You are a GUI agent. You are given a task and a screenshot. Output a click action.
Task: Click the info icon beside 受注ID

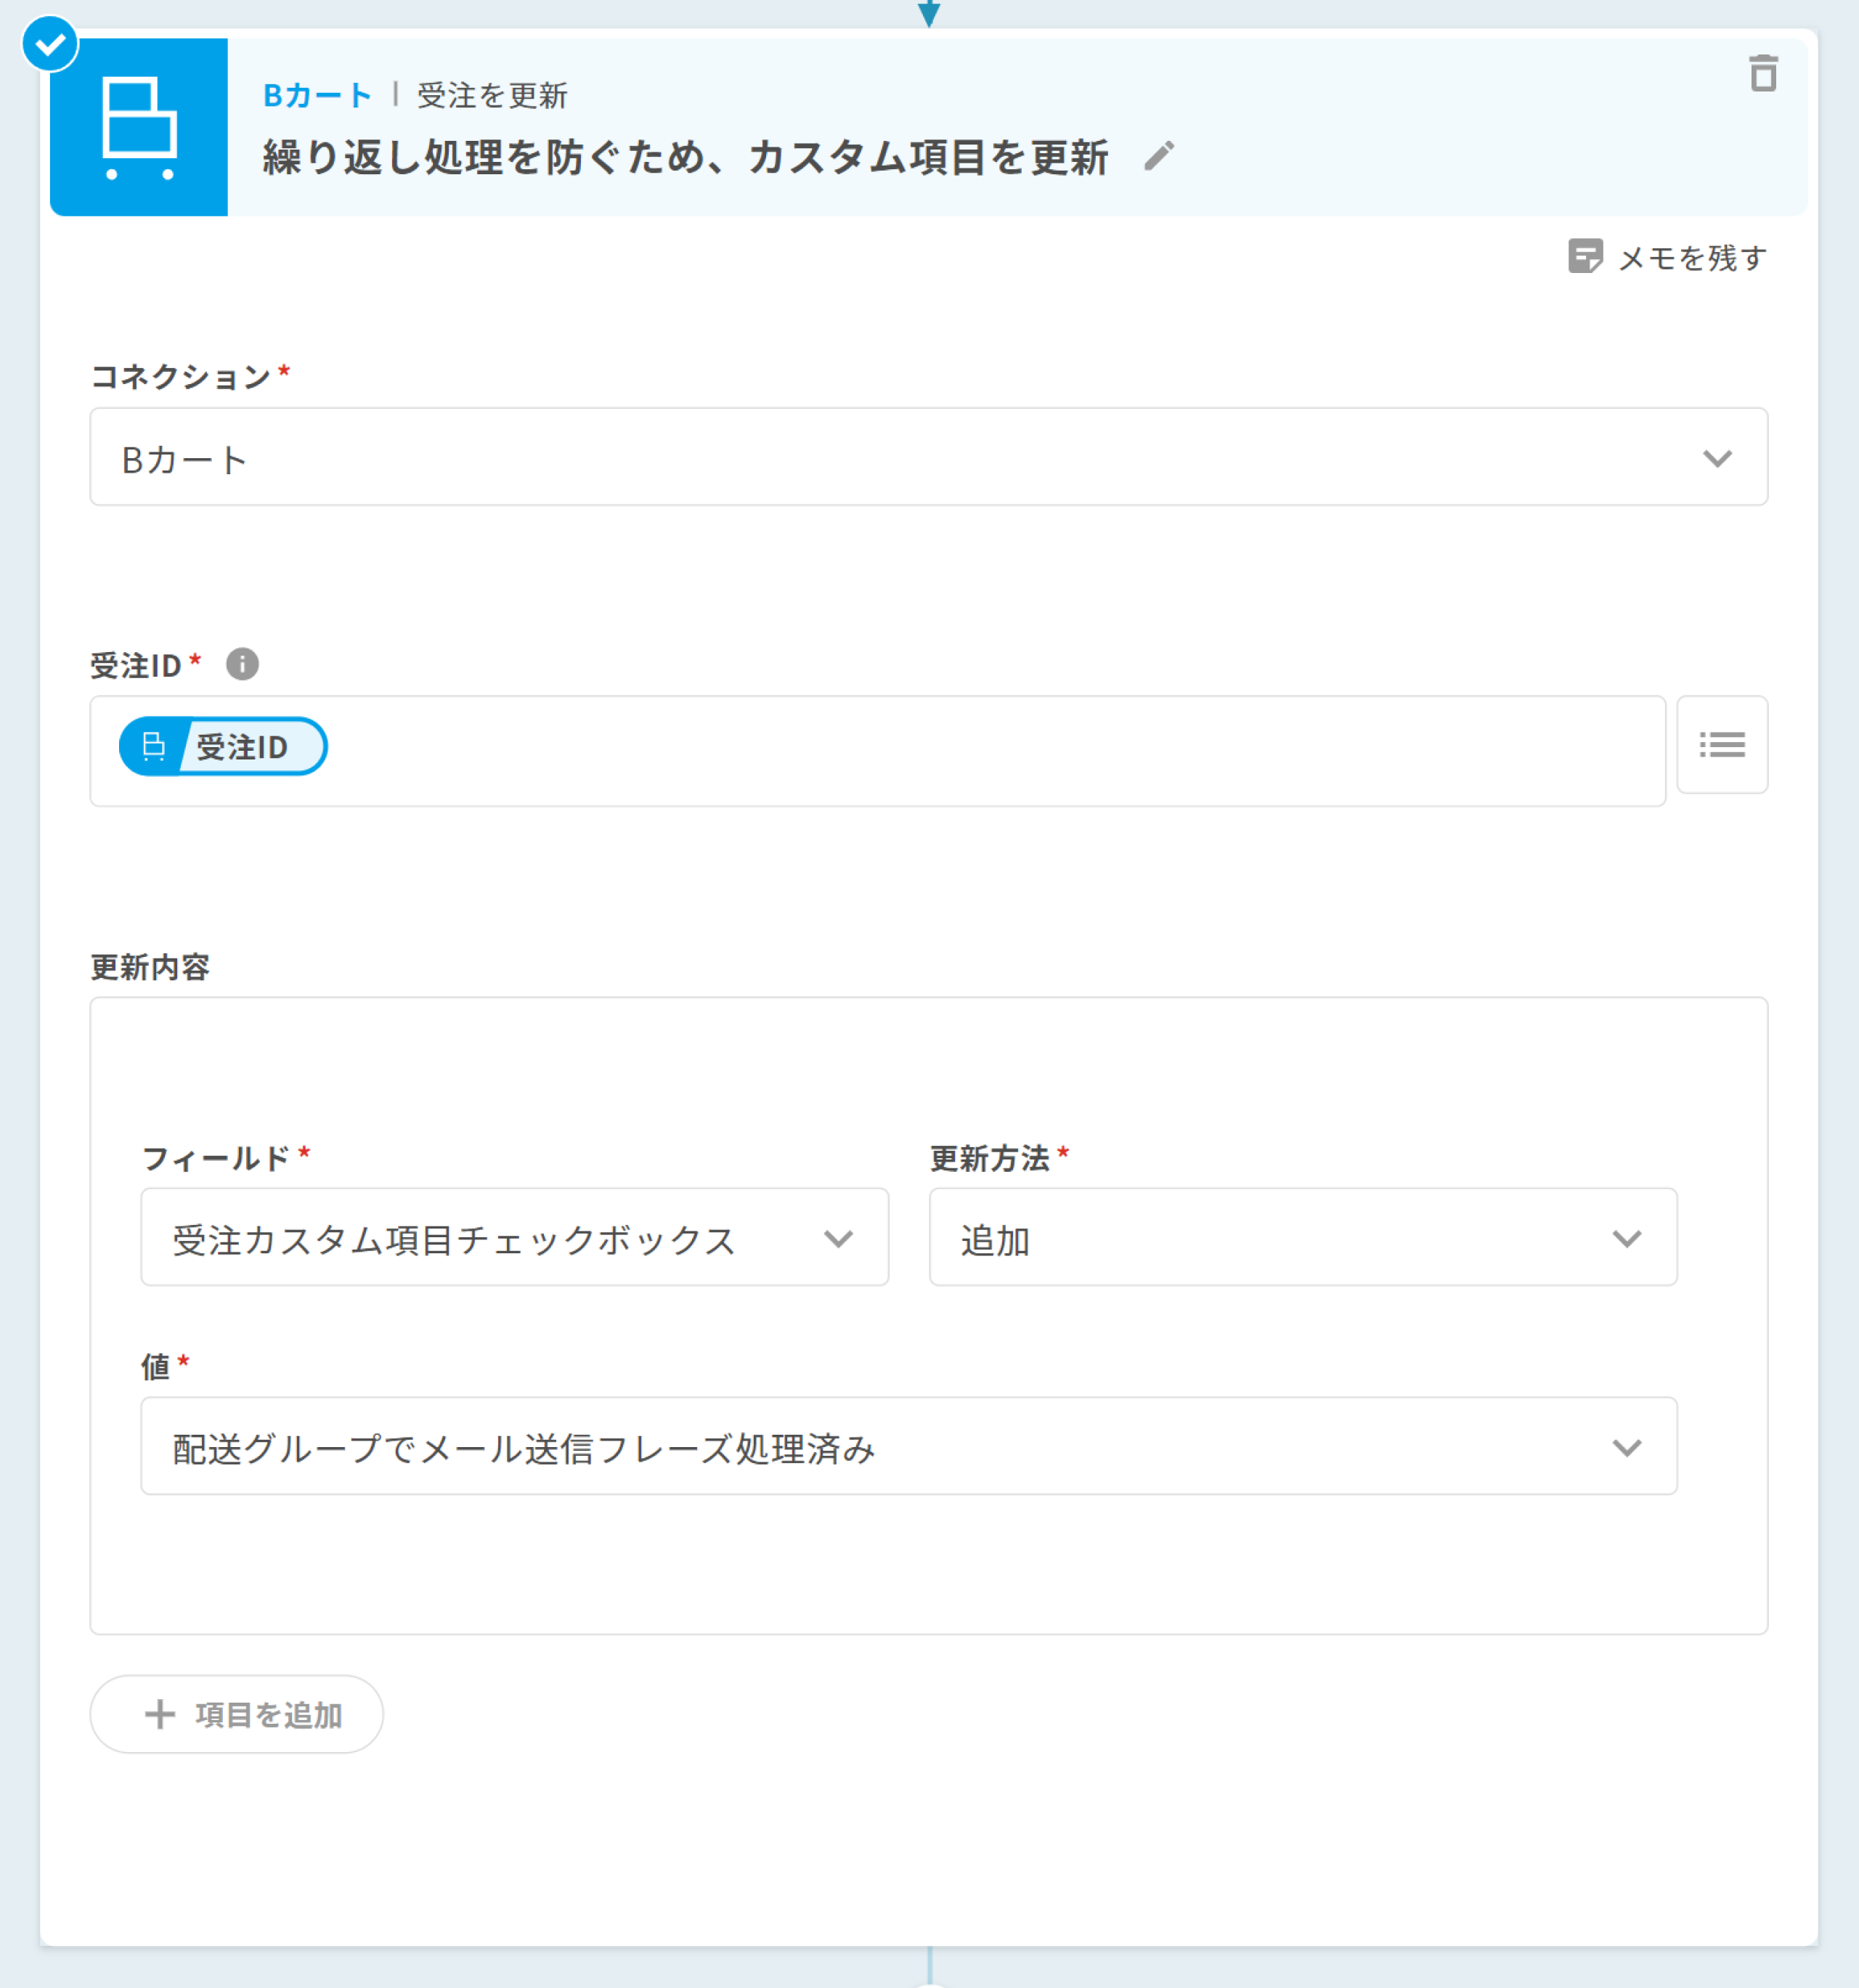tap(242, 664)
